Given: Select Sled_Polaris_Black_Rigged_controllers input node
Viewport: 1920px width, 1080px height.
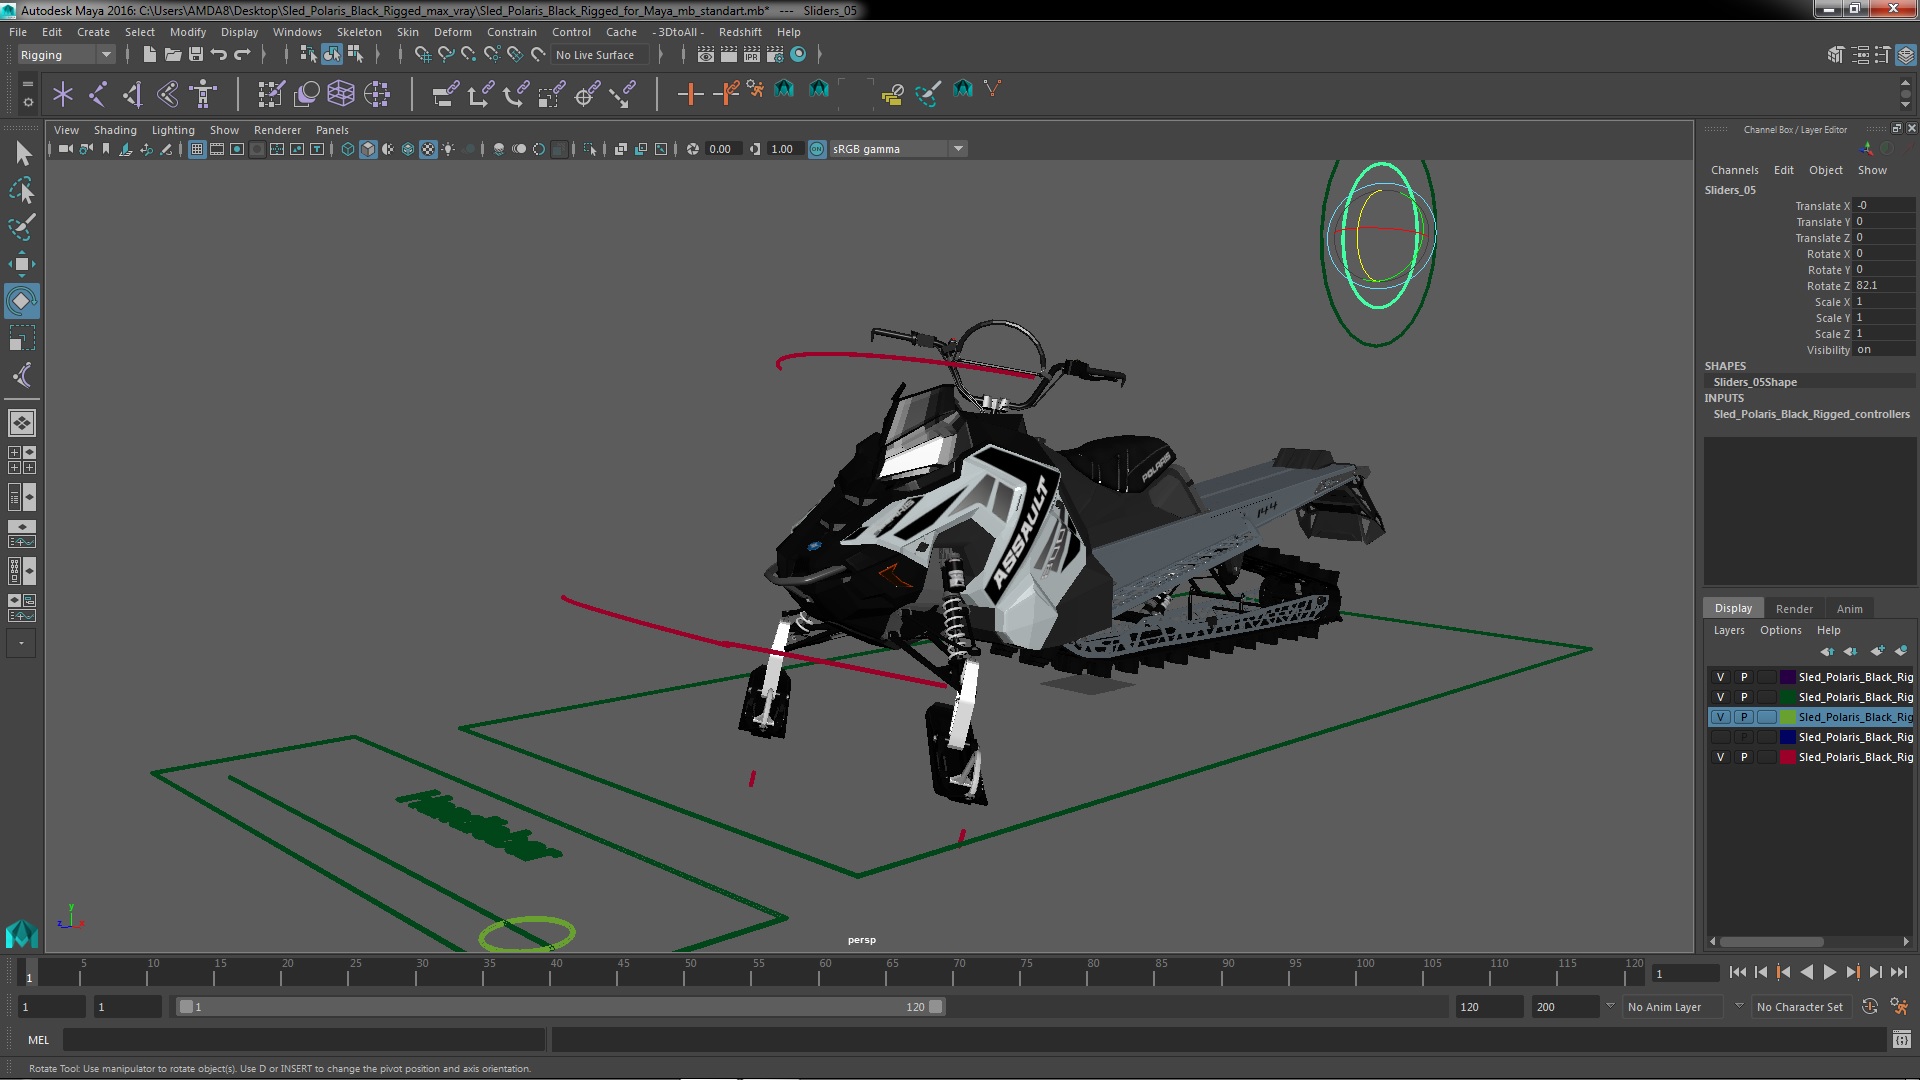Looking at the screenshot, I should tap(1811, 414).
